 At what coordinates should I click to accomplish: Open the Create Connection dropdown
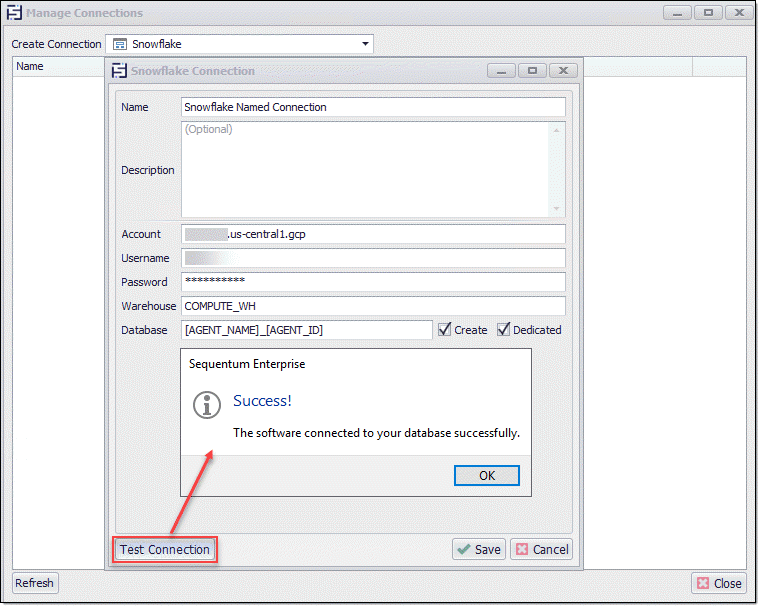pyautogui.click(x=366, y=44)
